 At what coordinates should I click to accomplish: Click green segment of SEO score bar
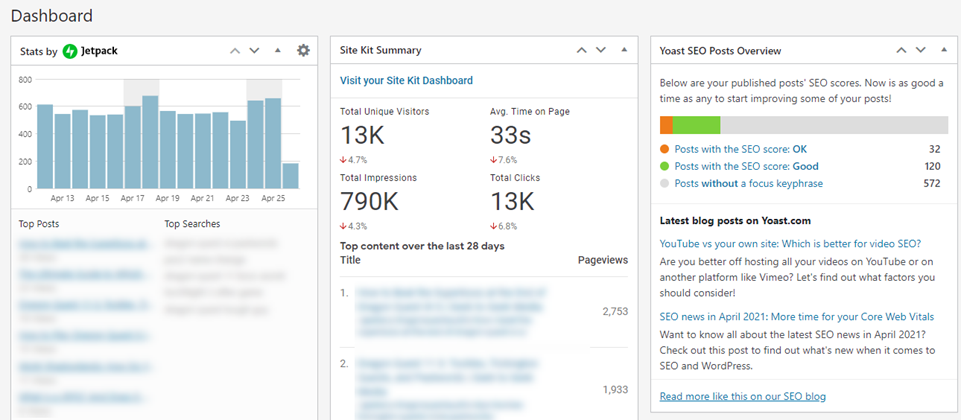point(696,125)
